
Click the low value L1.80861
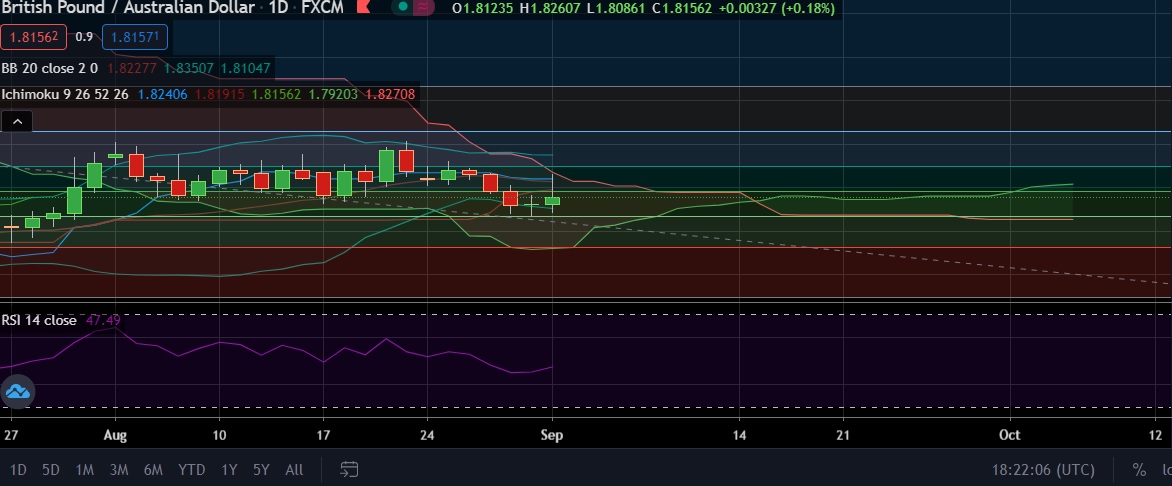tap(616, 8)
